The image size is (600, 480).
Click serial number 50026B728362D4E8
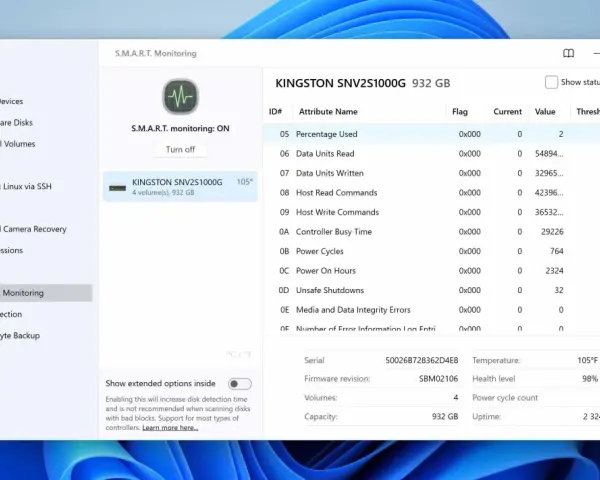pos(421,360)
